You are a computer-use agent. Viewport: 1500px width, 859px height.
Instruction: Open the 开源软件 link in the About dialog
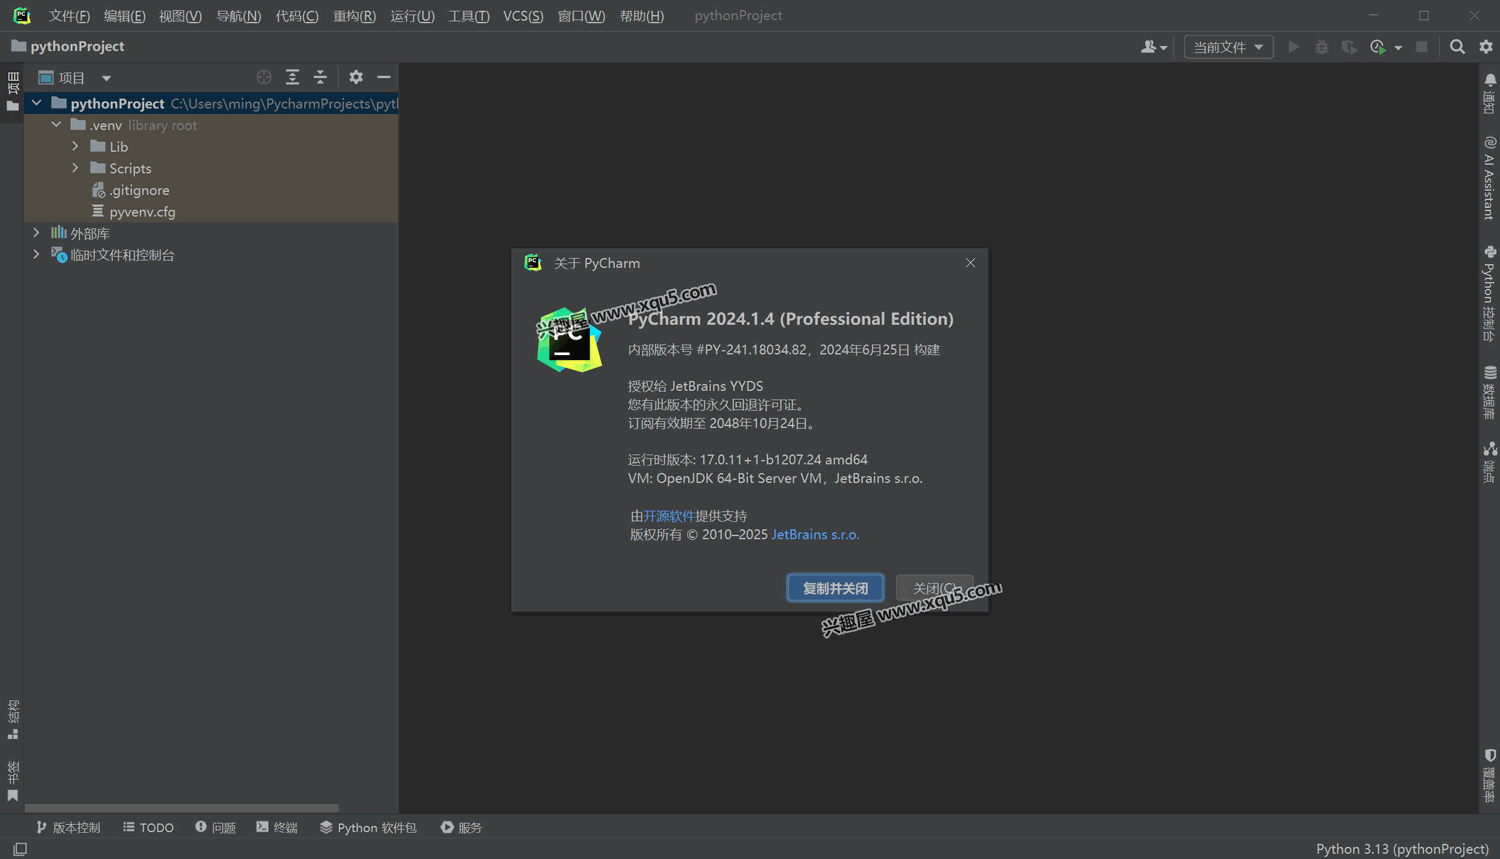(668, 515)
